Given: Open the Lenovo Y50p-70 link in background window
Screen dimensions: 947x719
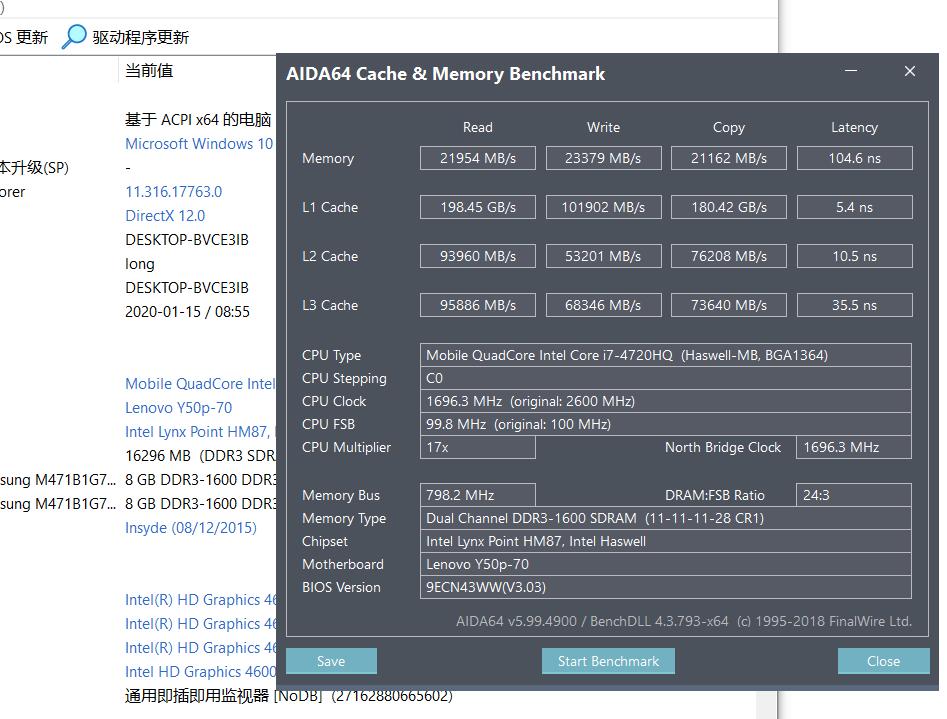Looking at the screenshot, I should point(178,408).
